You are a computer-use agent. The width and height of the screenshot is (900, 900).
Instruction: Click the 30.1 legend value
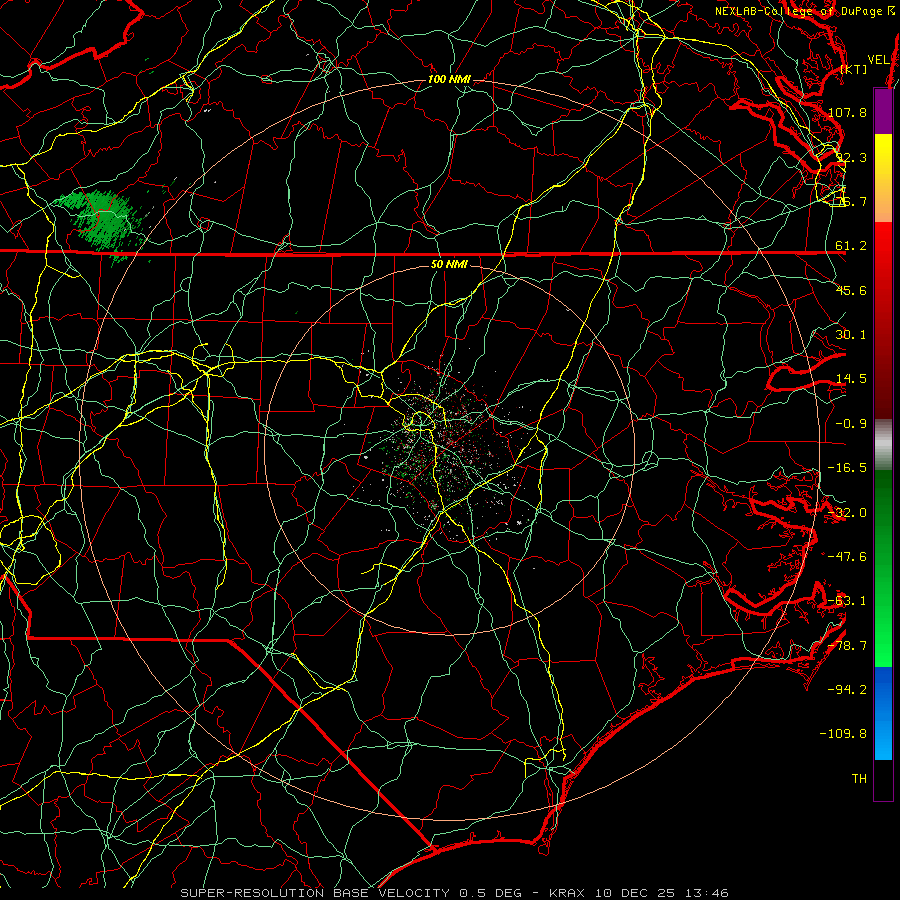point(851,335)
